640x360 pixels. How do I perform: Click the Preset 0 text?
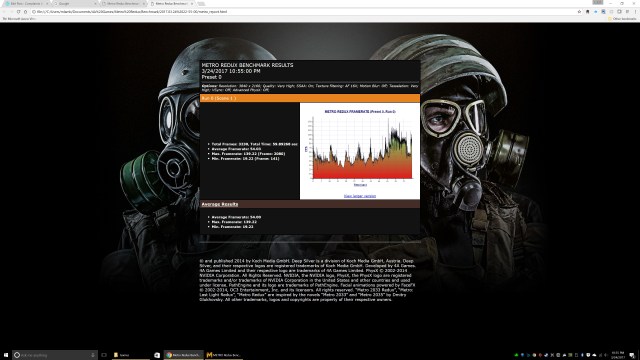(211, 77)
